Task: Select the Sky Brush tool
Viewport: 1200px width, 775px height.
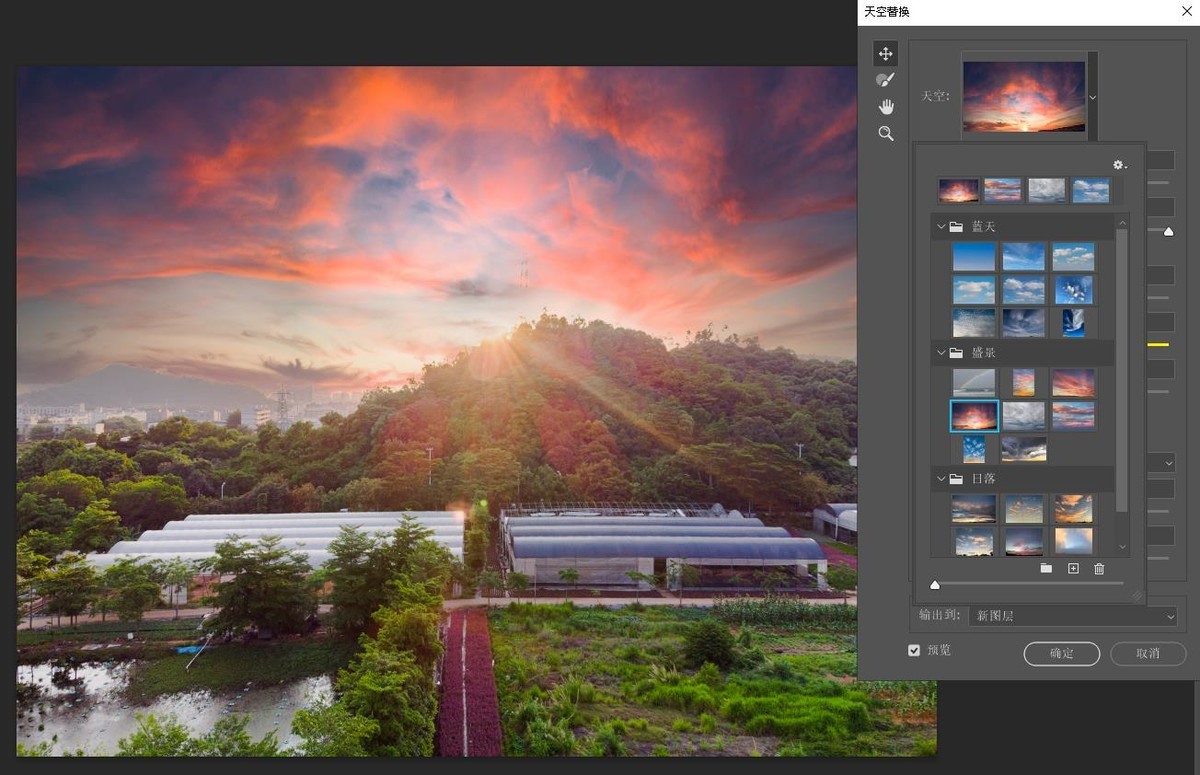Action: coord(885,80)
